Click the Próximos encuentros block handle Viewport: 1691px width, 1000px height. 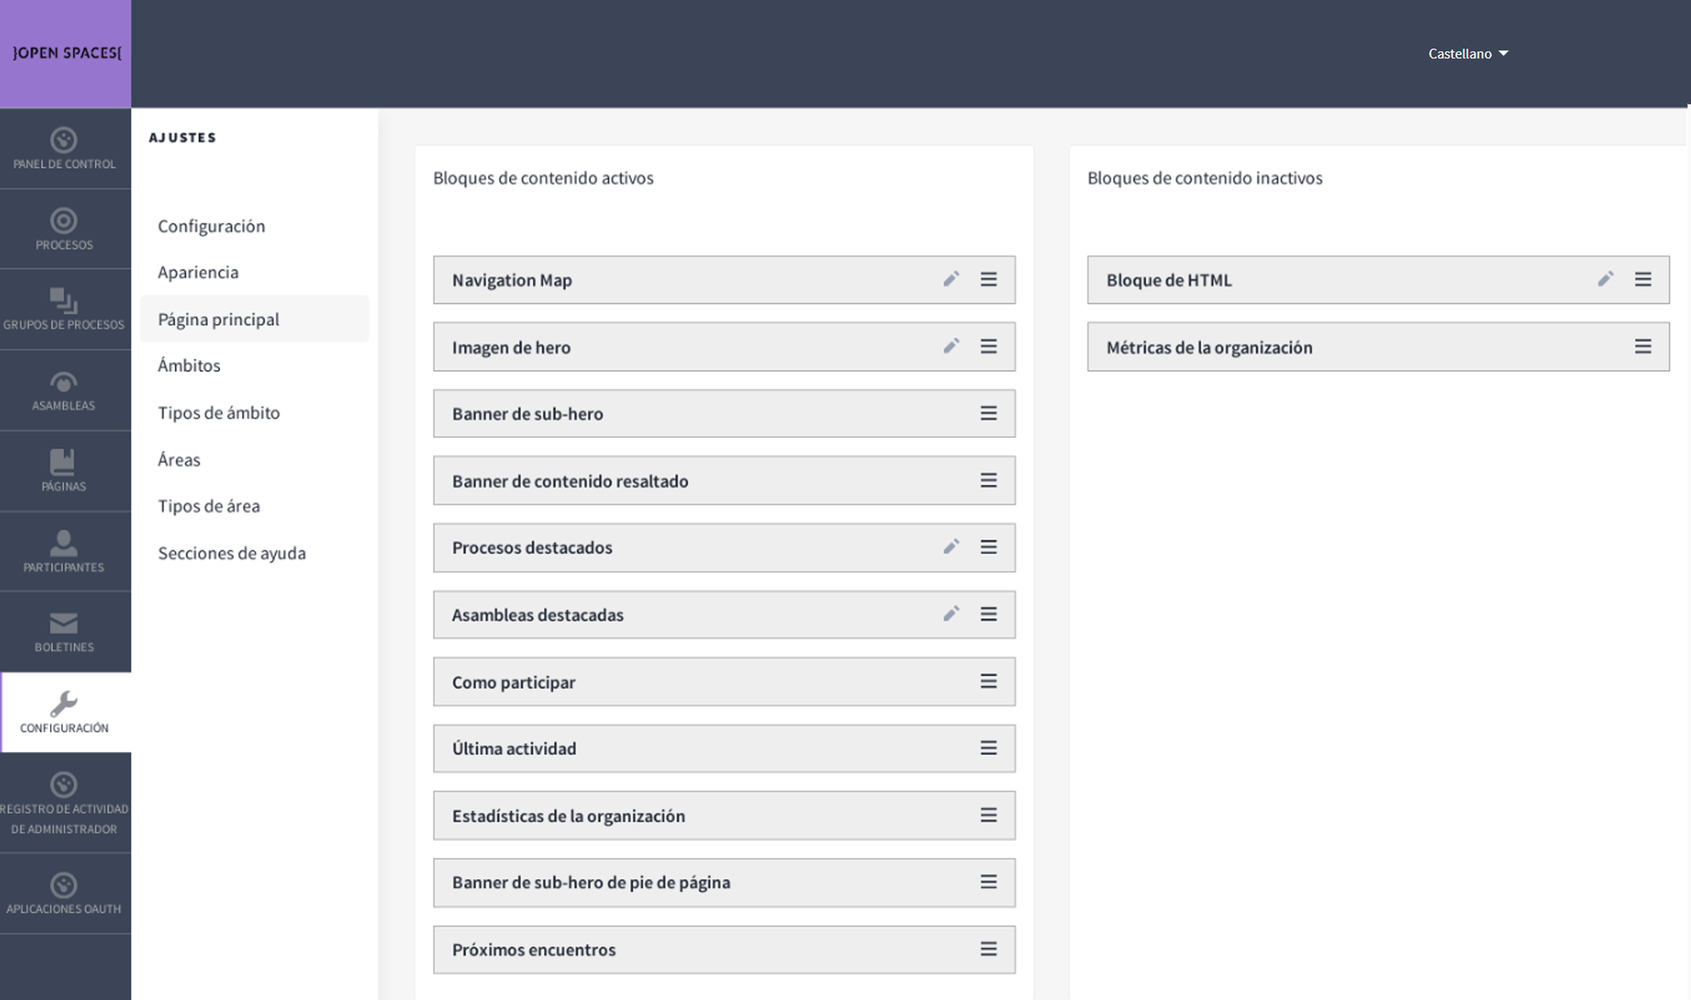[988, 949]
